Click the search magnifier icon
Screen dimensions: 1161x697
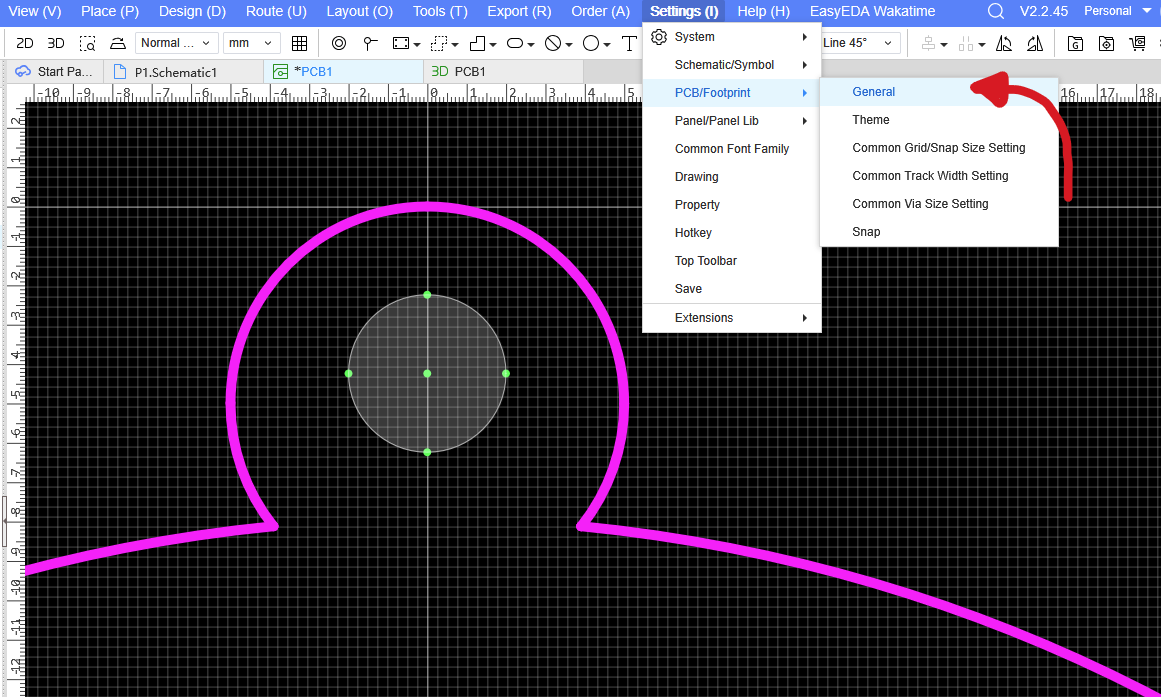(995, 12)
